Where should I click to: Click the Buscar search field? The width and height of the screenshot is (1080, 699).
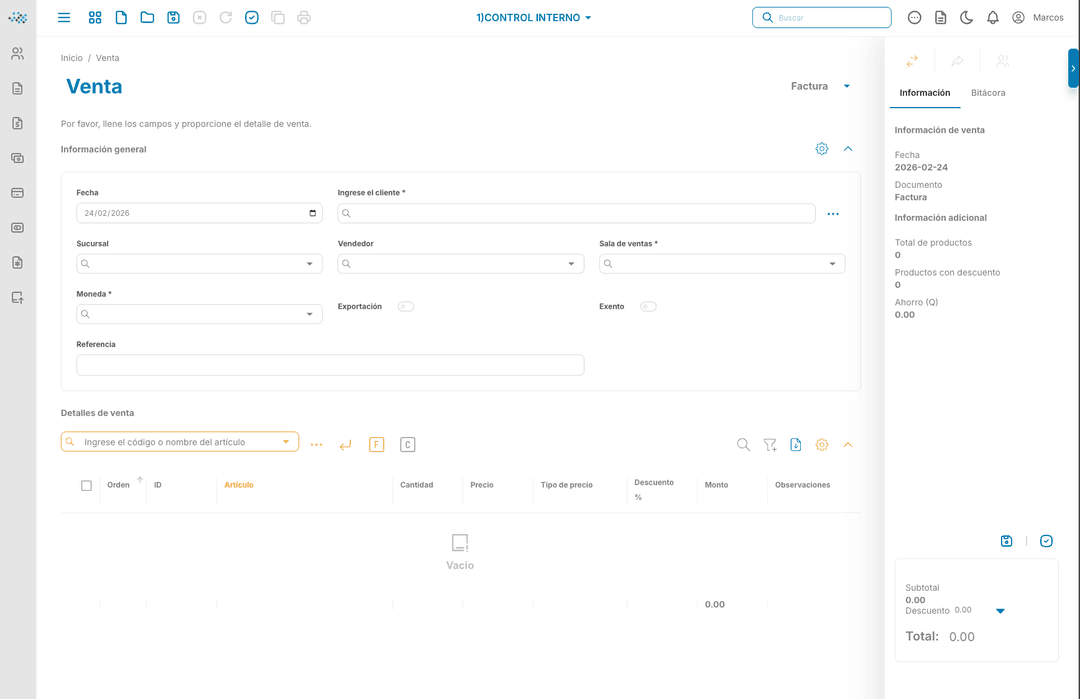coord(822,18)
